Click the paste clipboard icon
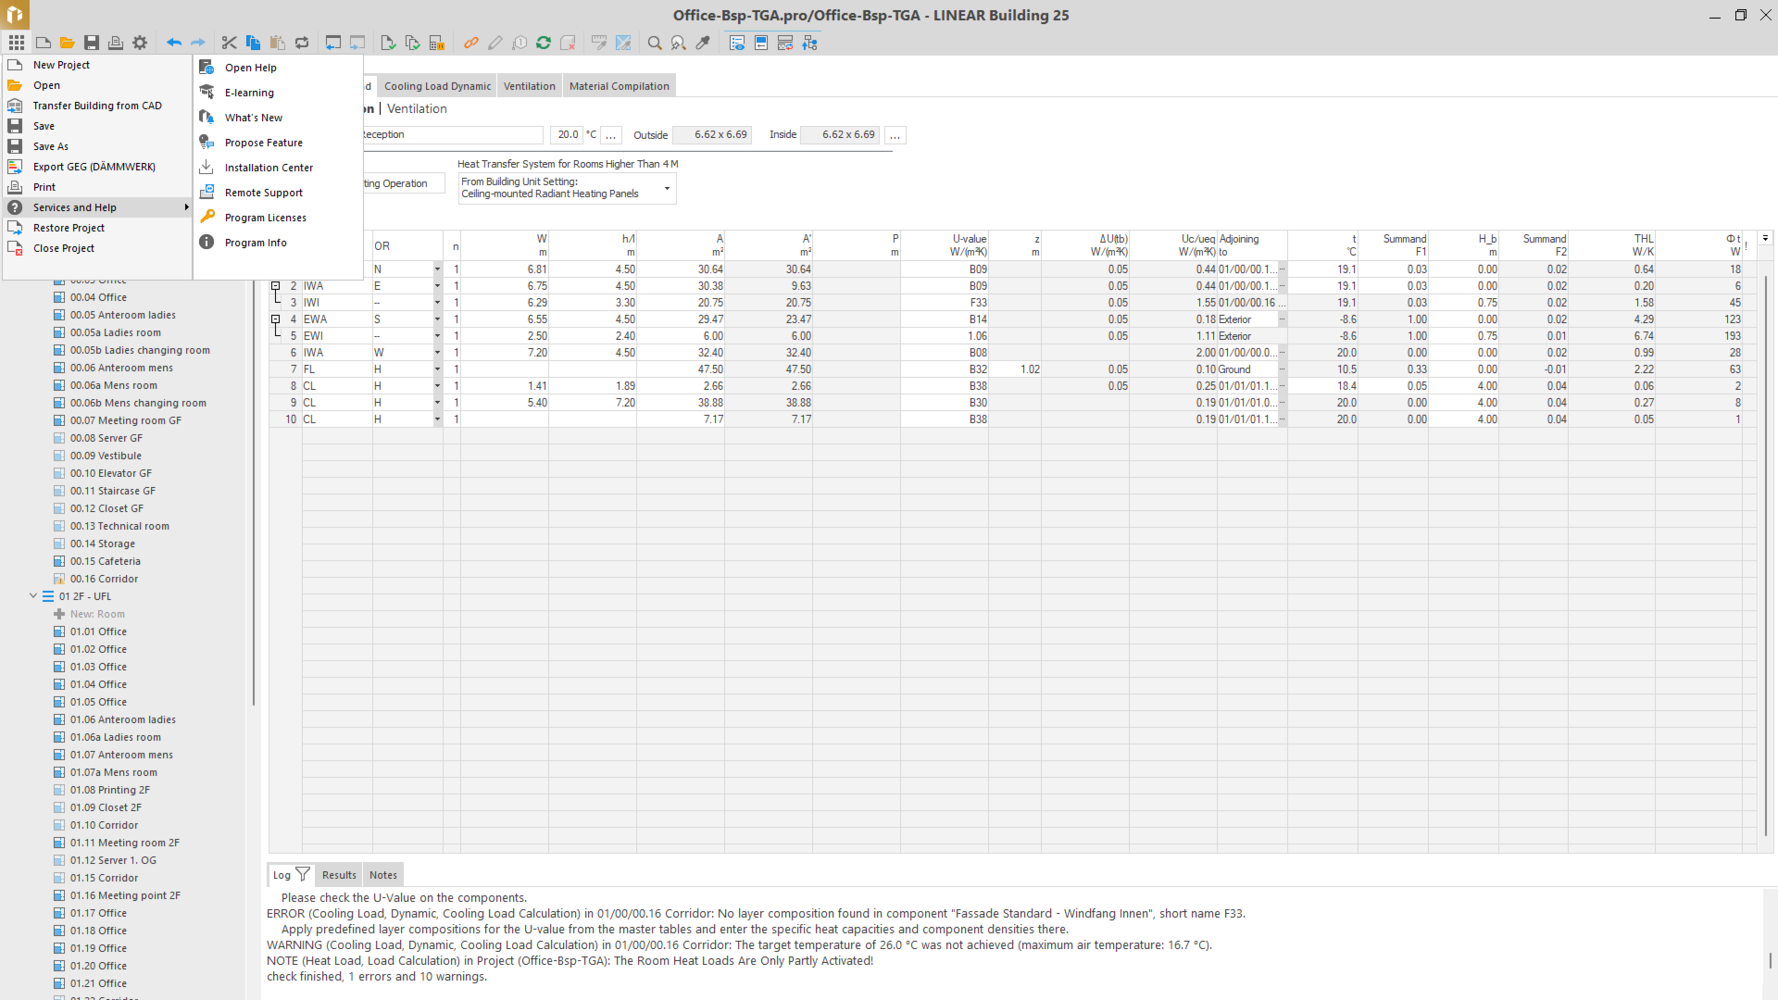This screenshot has width=1778, height=1000. point(277,42)
